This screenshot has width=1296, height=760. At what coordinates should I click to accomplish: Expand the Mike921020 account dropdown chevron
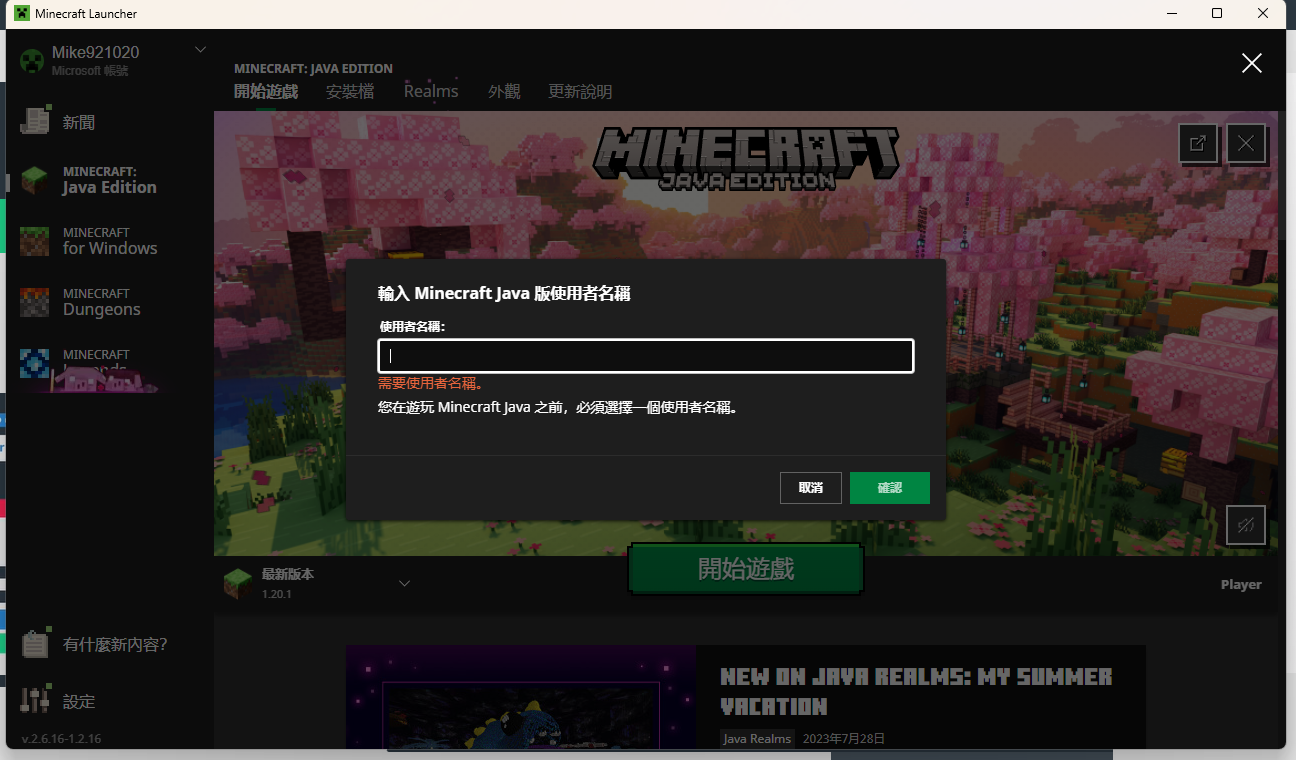(x=200, y=50)
